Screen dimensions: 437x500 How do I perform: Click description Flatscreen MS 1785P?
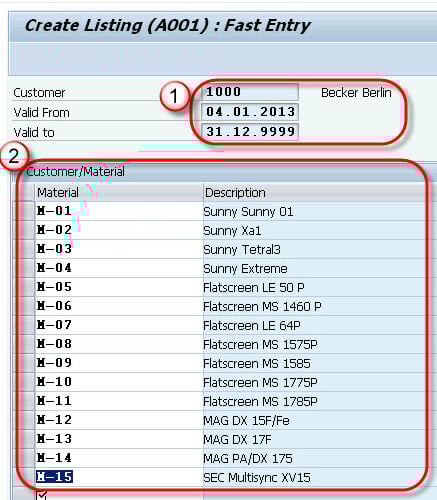point(260,402)
